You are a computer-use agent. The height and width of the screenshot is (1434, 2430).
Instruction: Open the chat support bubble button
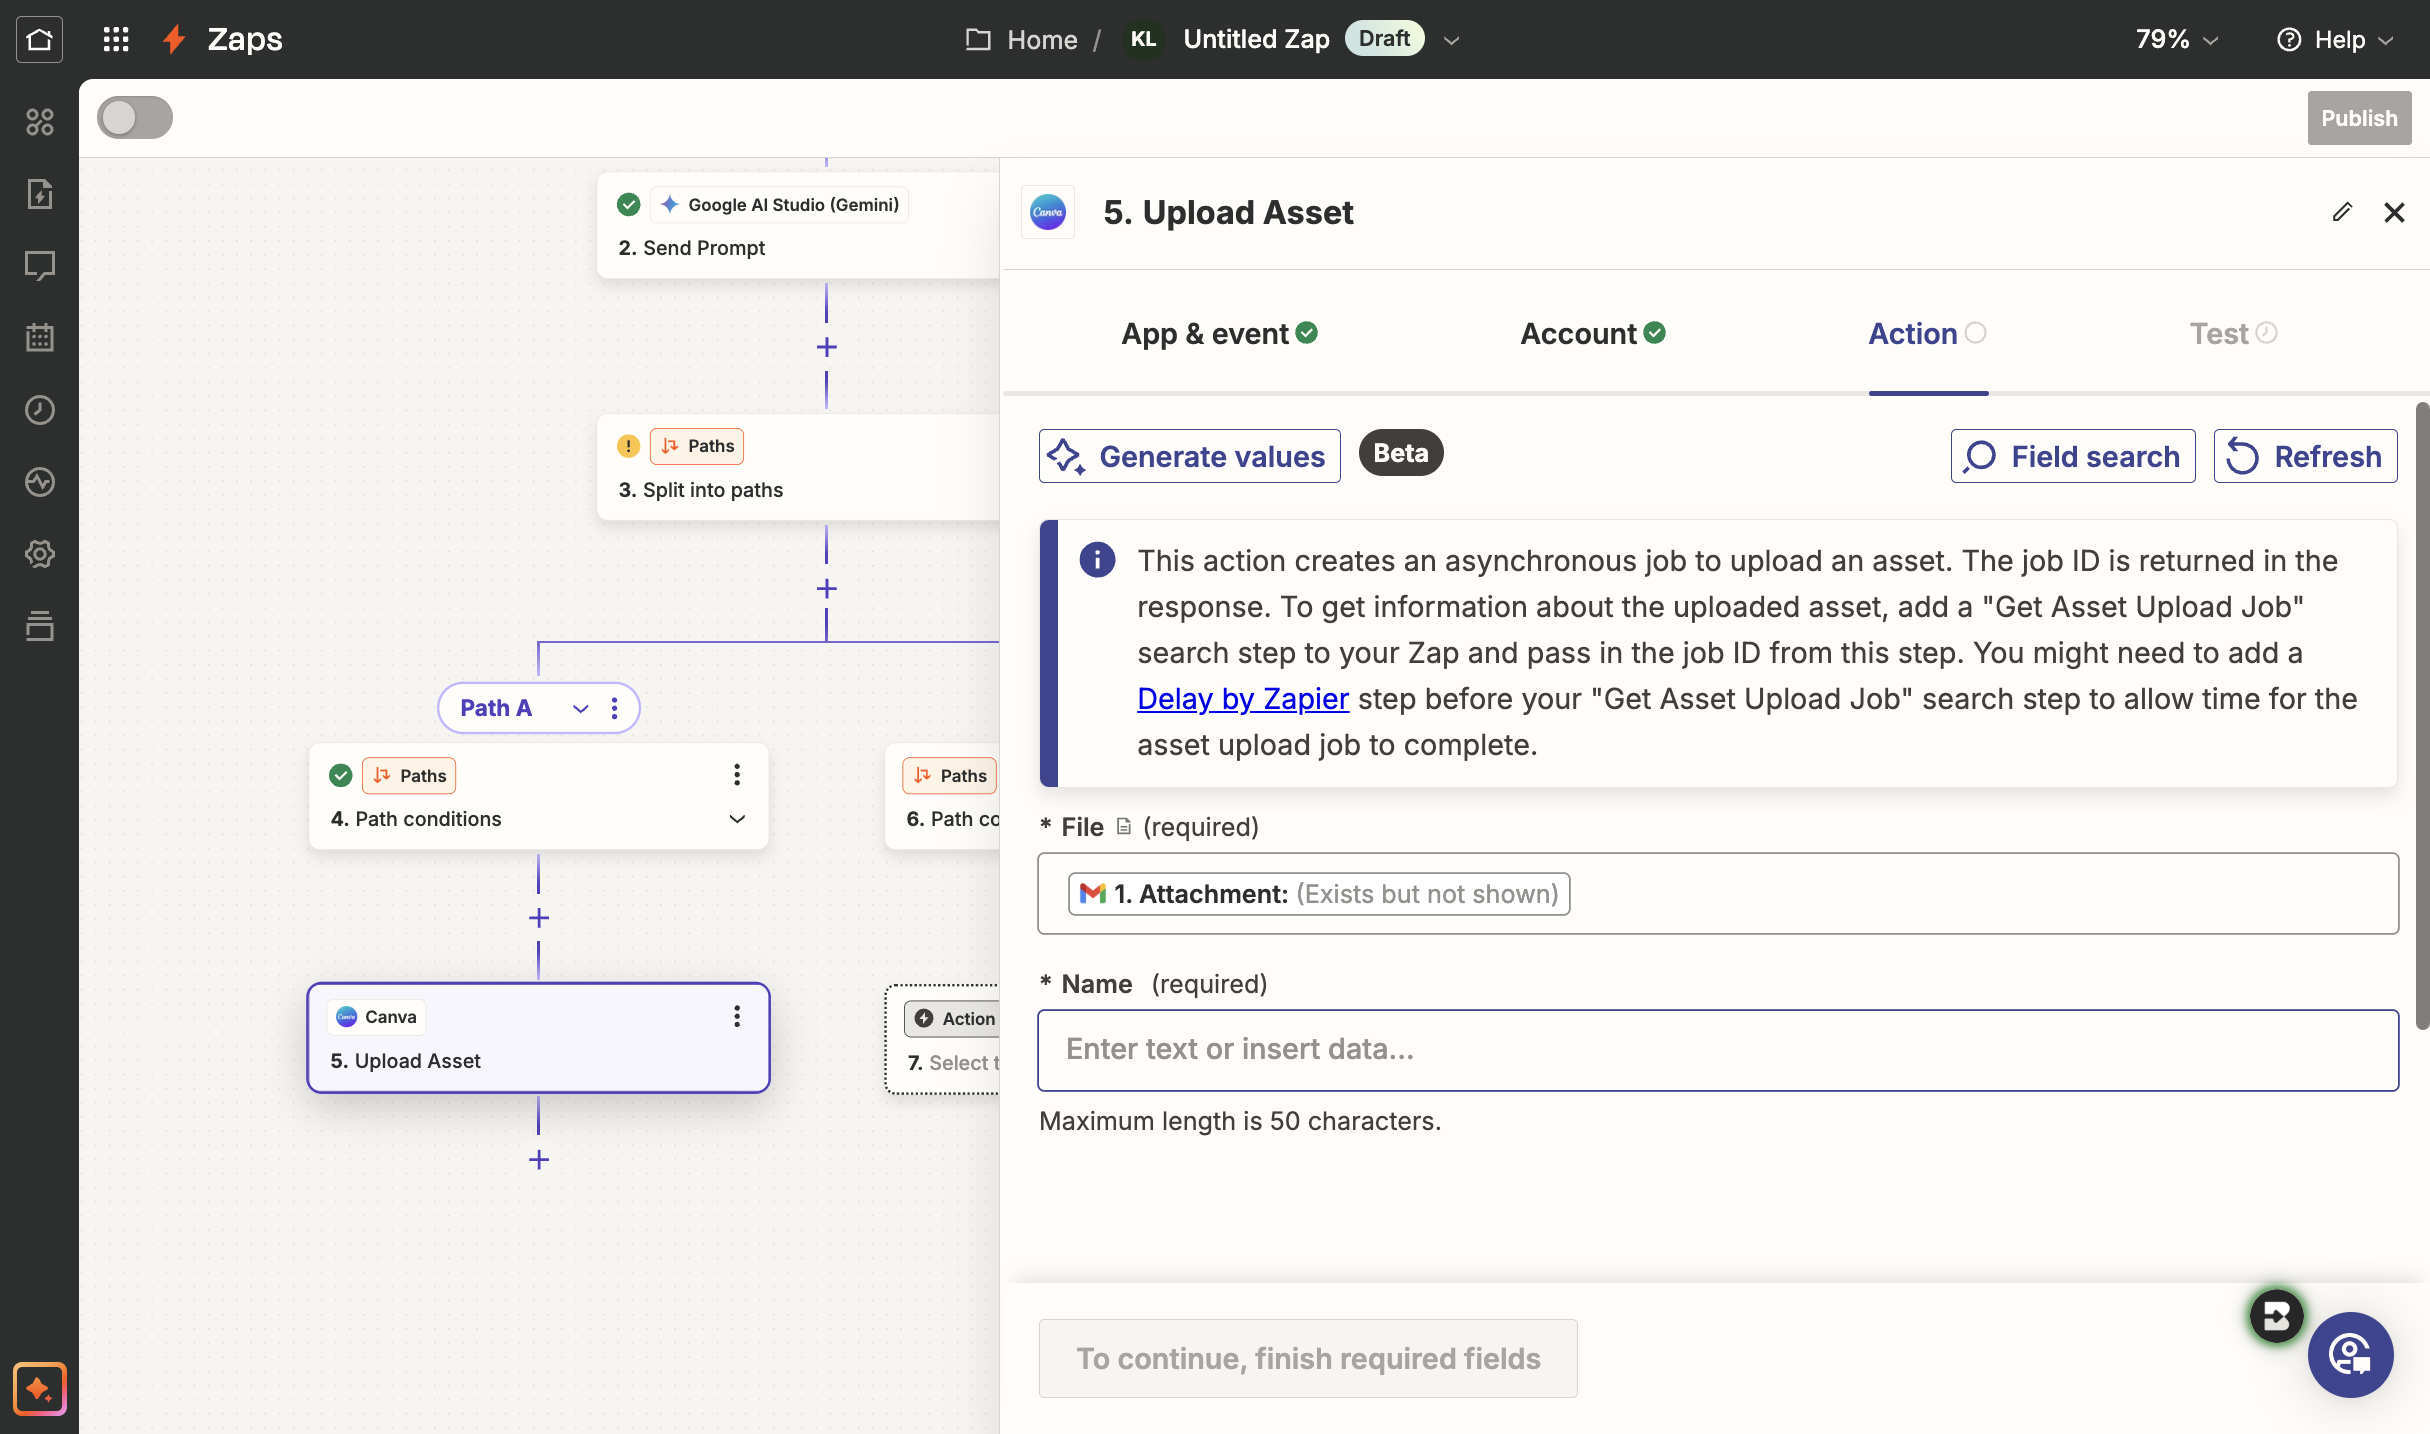click(x=2350, y=1355)
